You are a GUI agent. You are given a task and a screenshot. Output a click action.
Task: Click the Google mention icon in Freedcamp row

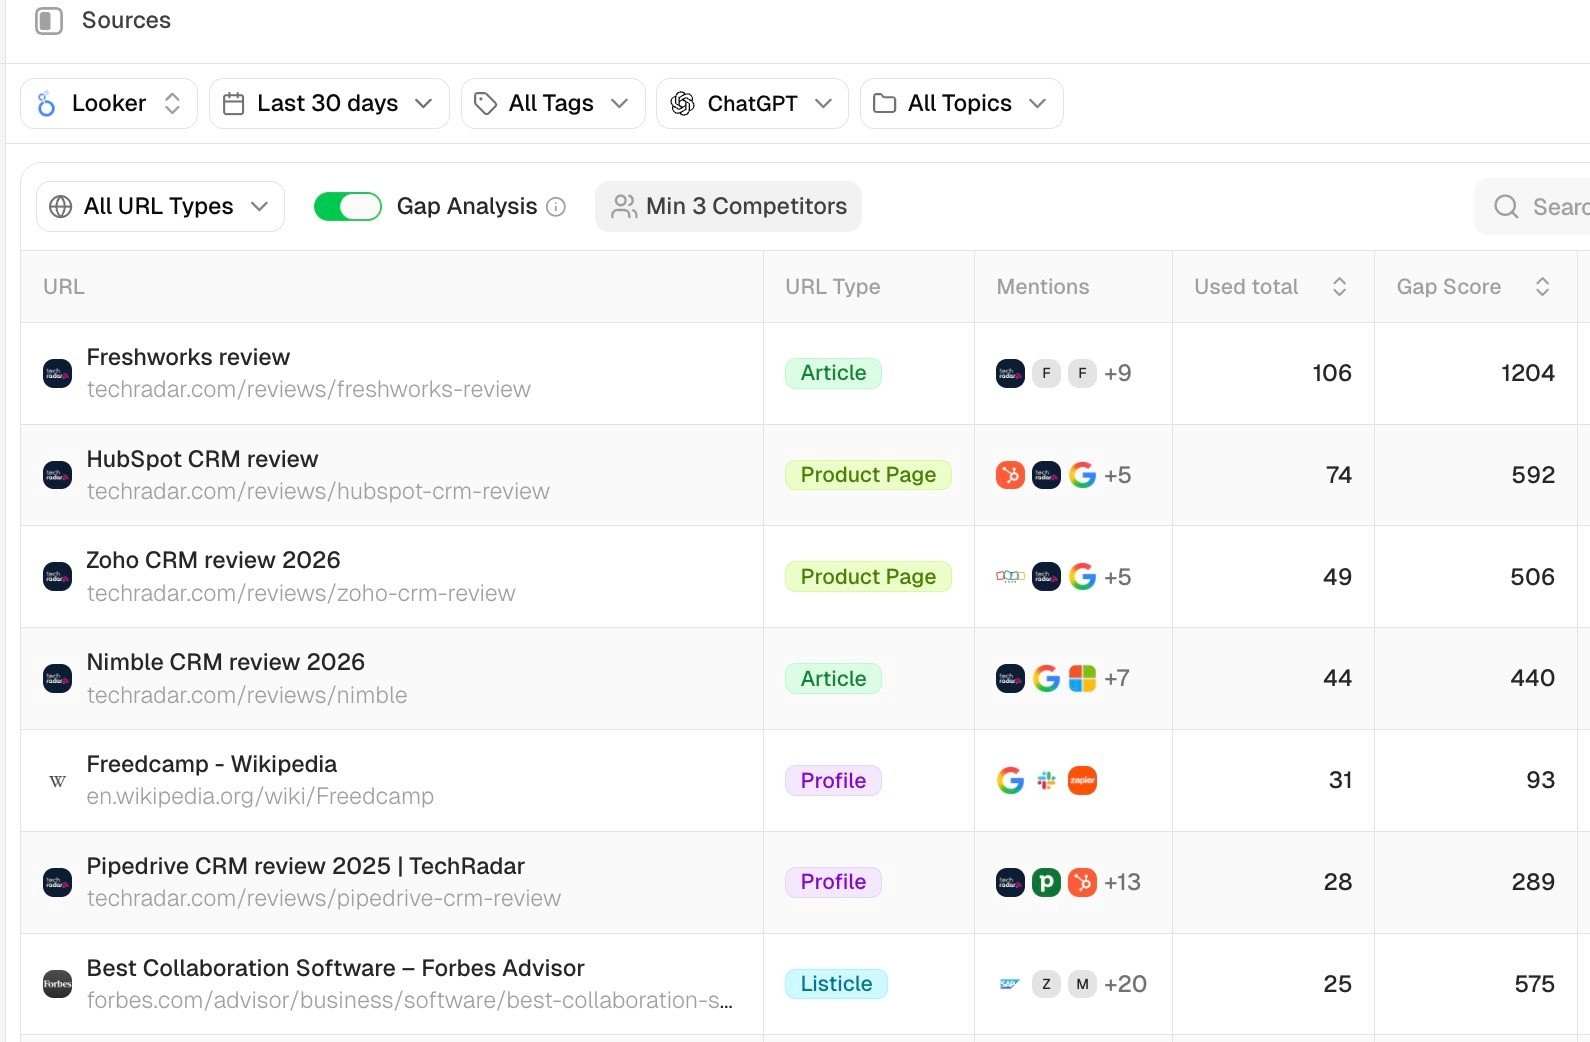coord(1010,781)
